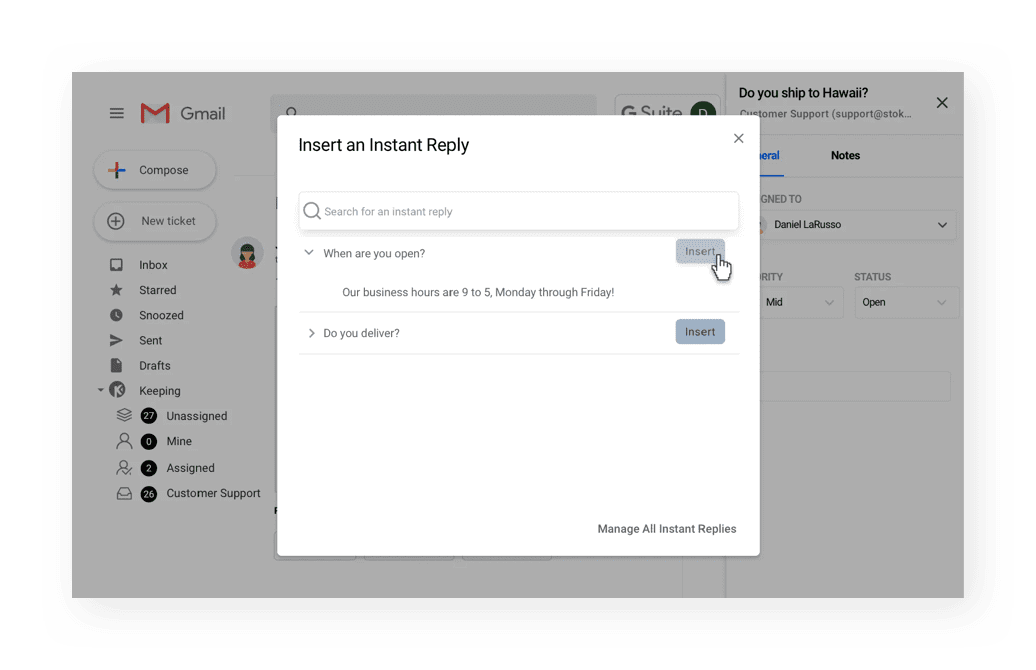Click the search for an instant reply field
Screen dimensions: 1036x670
pyautogui.click(x=519, y=211)
